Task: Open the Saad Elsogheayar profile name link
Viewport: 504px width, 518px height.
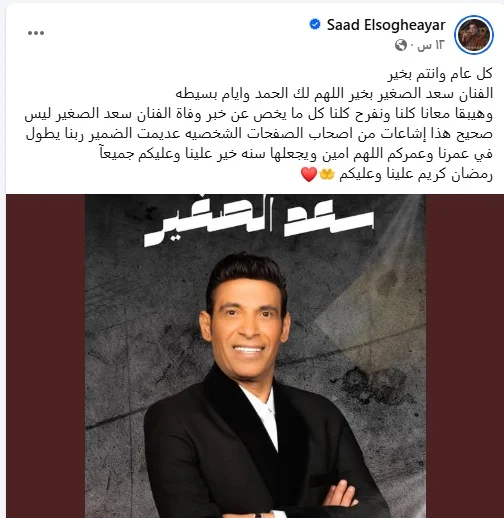Action: click(386, 25)
